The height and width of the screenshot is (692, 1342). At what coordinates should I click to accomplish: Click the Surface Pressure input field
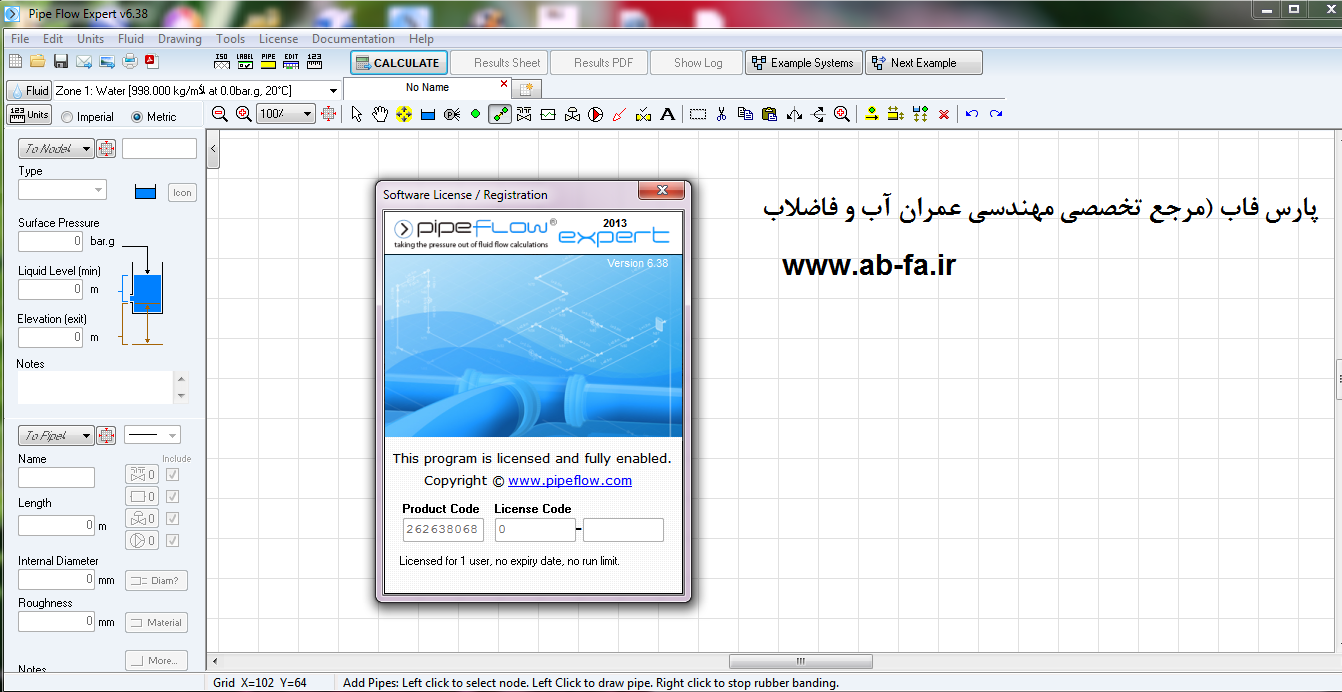50,242
